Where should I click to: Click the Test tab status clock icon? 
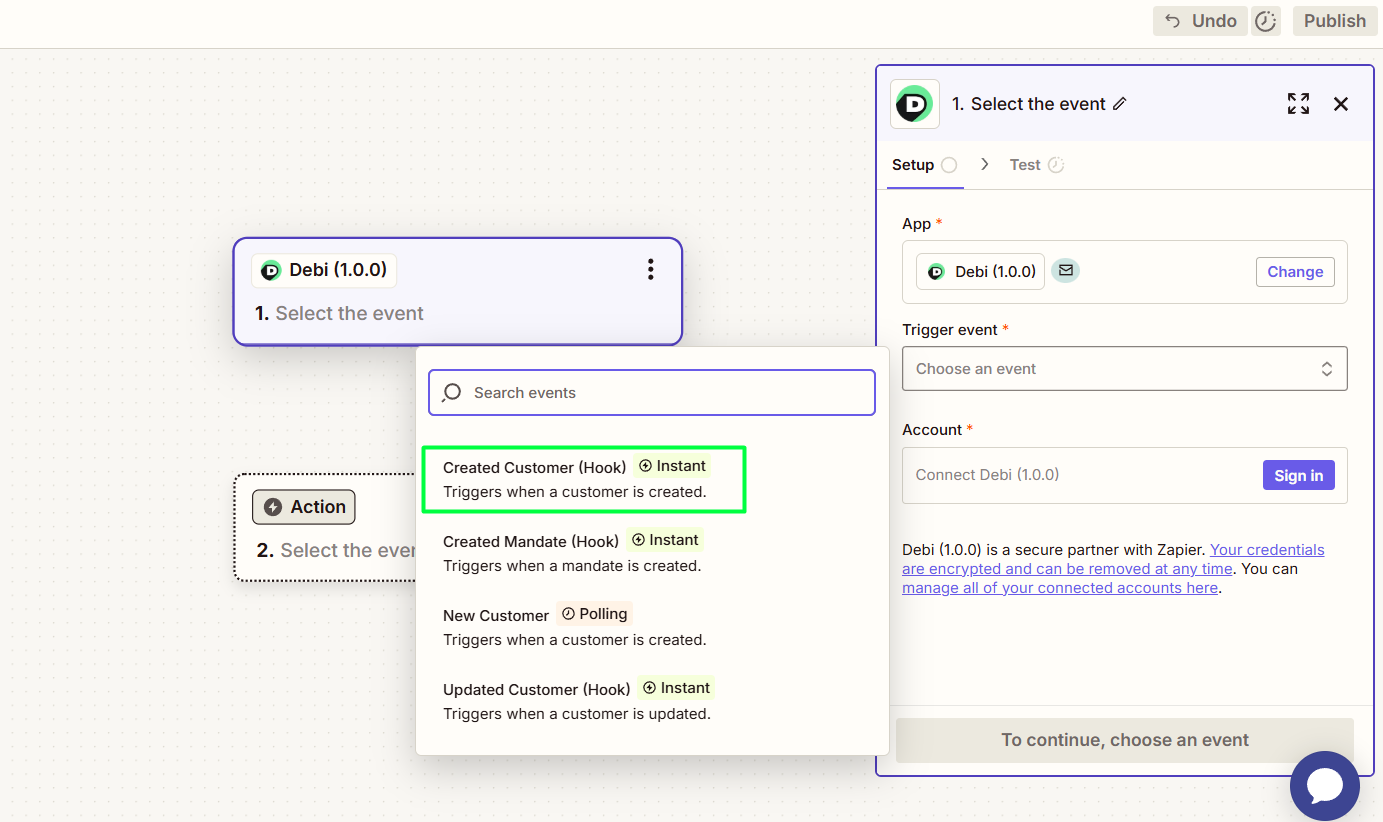pyautogui.click(x=1056, y=165)
